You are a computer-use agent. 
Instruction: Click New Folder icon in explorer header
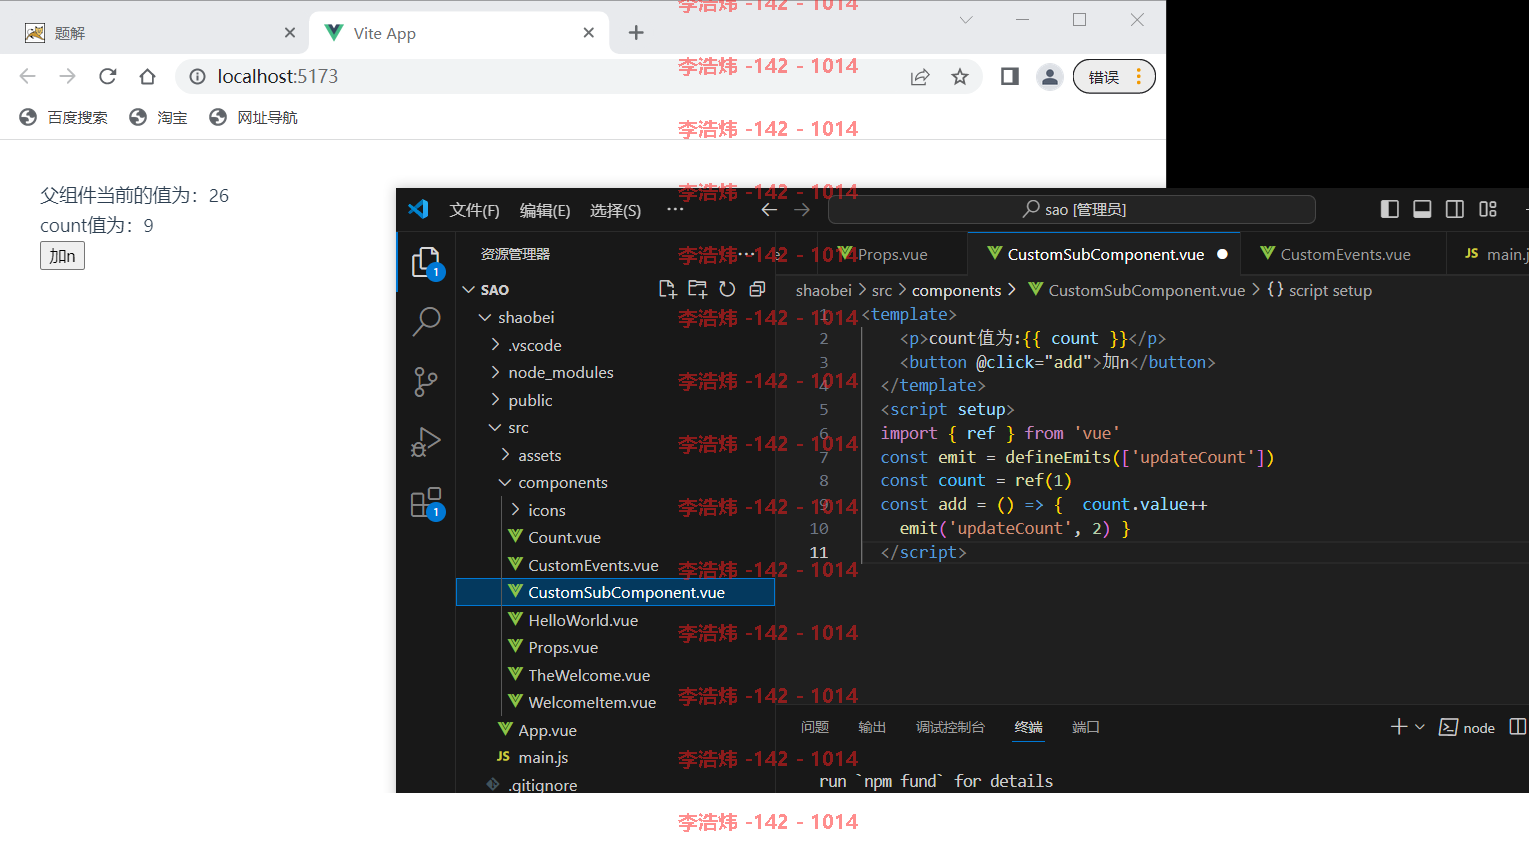(x=697, y=289)
